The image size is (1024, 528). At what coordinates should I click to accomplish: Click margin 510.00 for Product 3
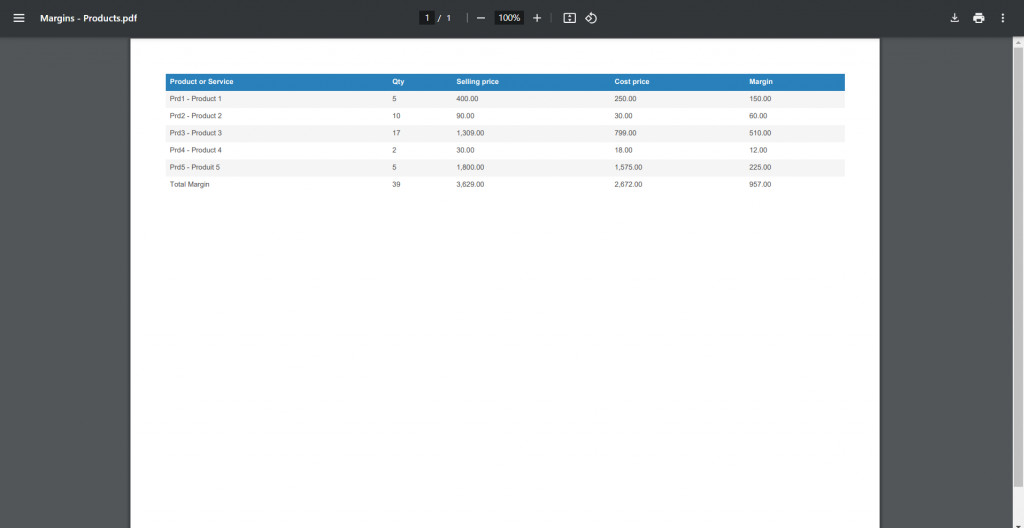(x=760, y=133)
